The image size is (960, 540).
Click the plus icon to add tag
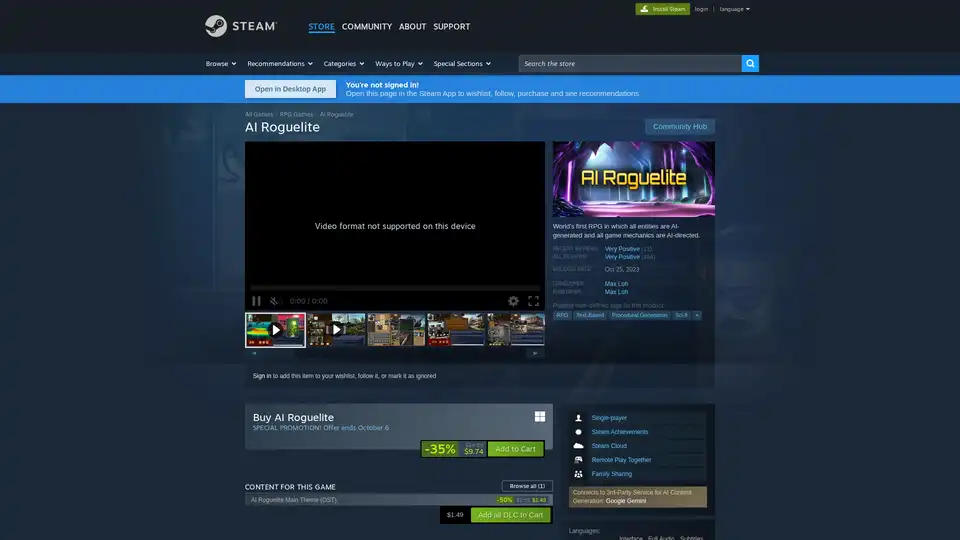[x=697, y=315]
